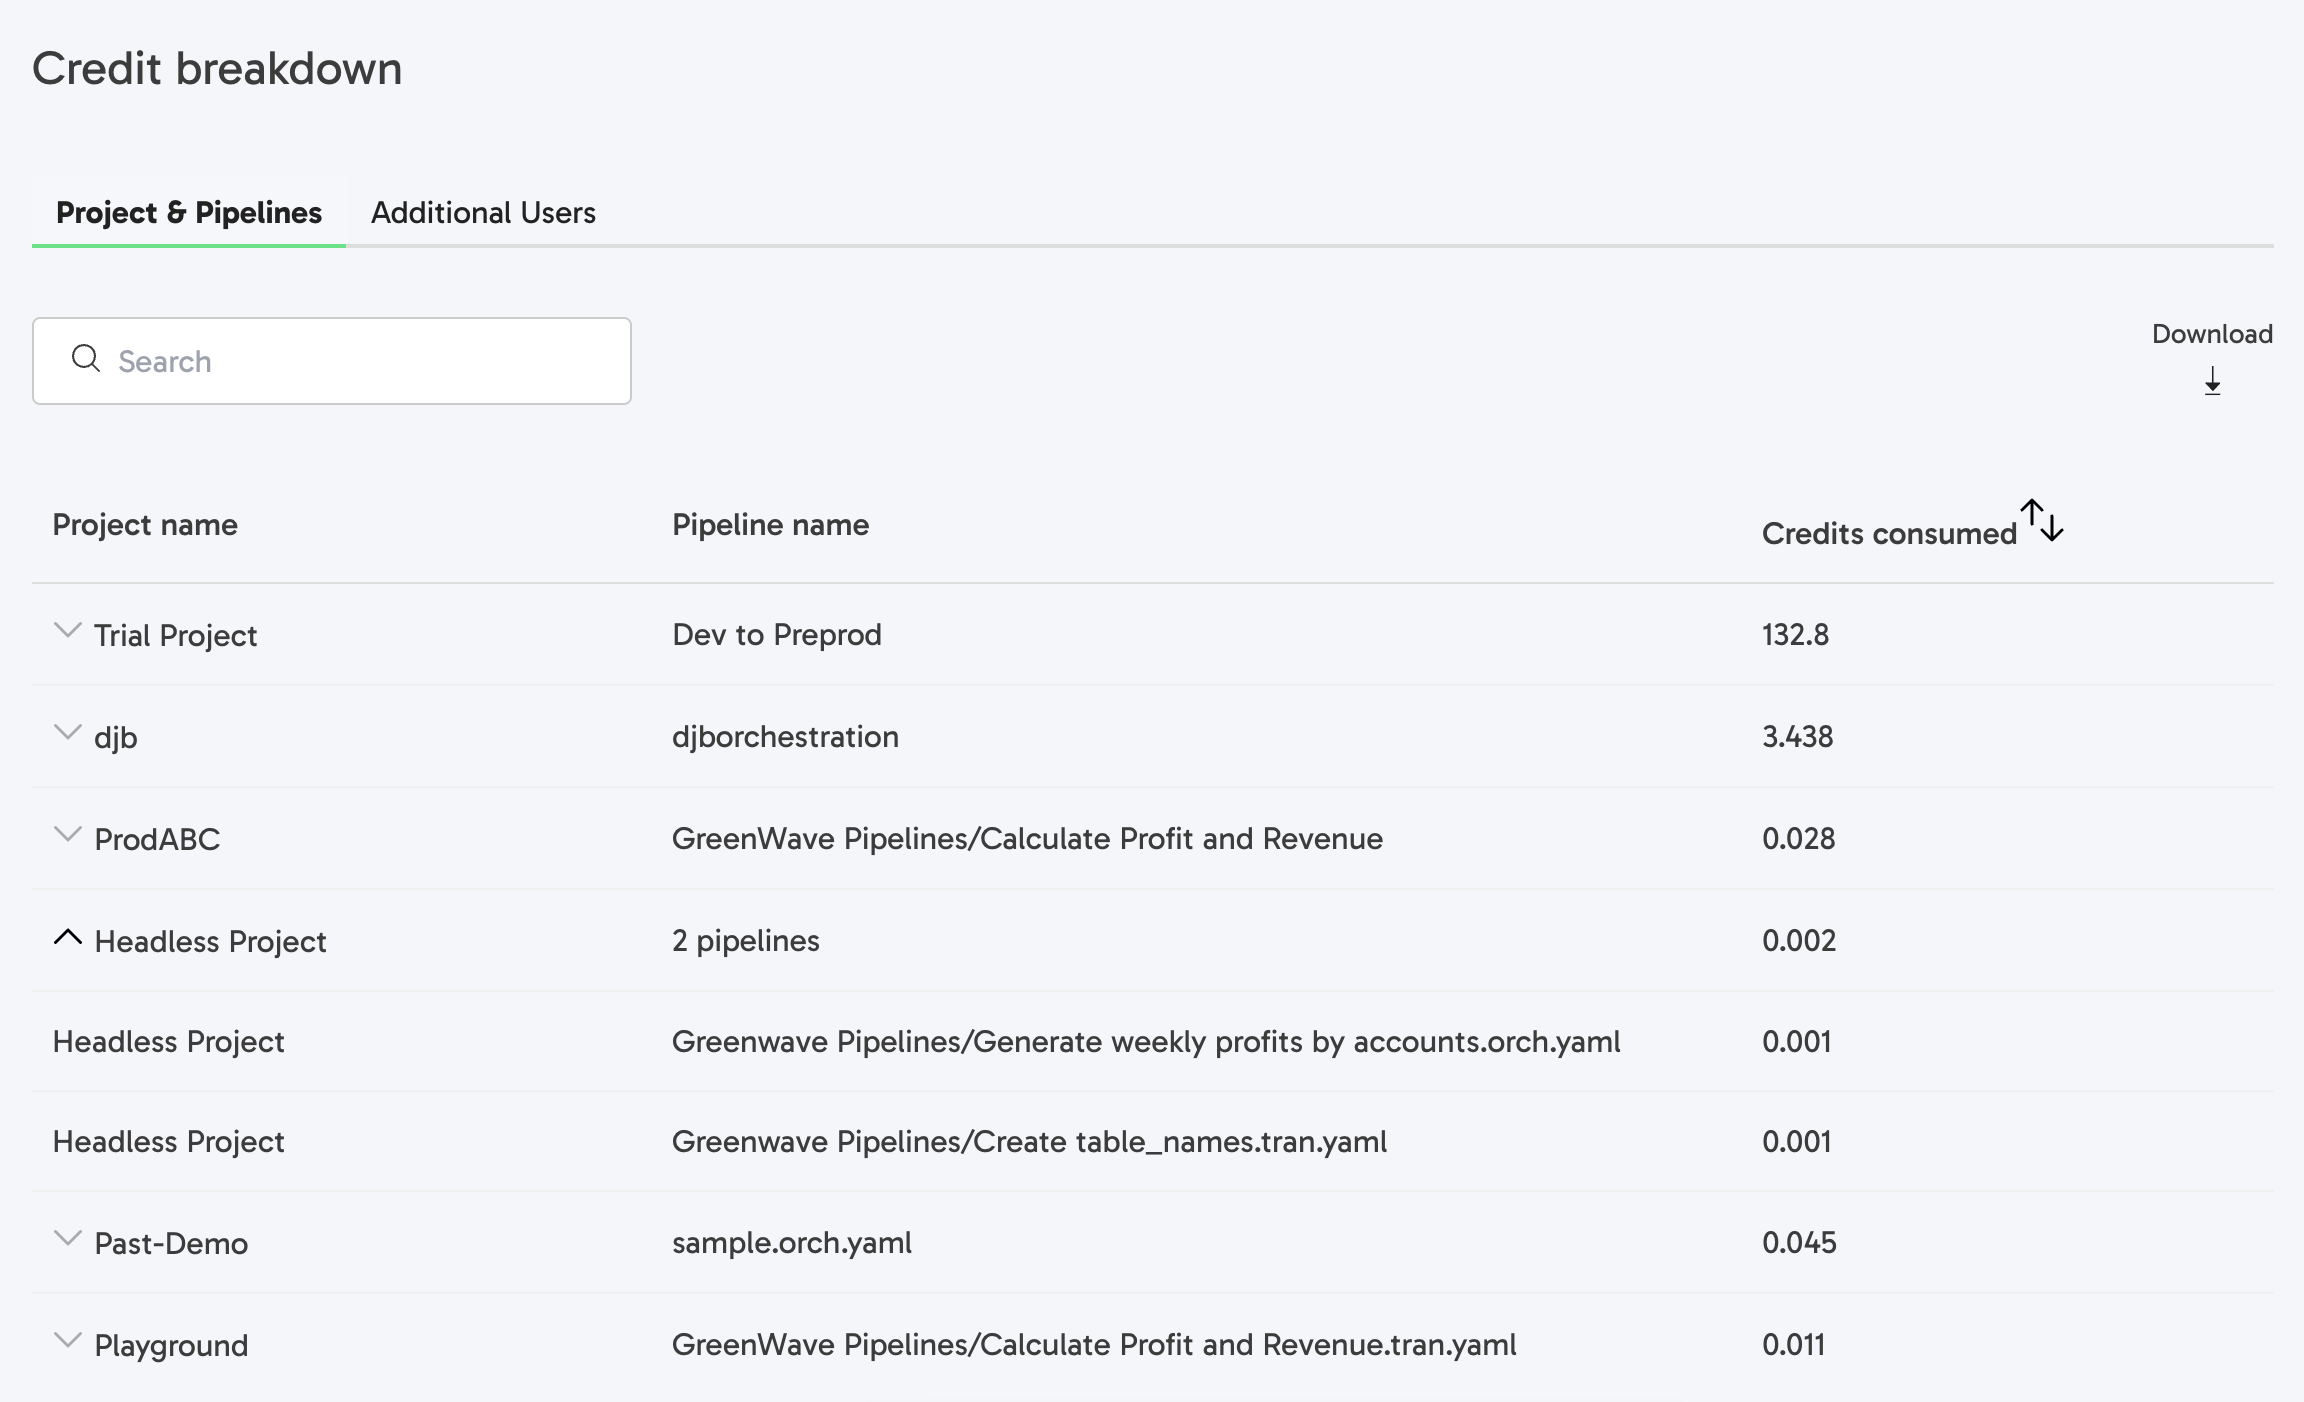
Task: Click the Credits consumed sort arrows
Action: click(2042, 521)
